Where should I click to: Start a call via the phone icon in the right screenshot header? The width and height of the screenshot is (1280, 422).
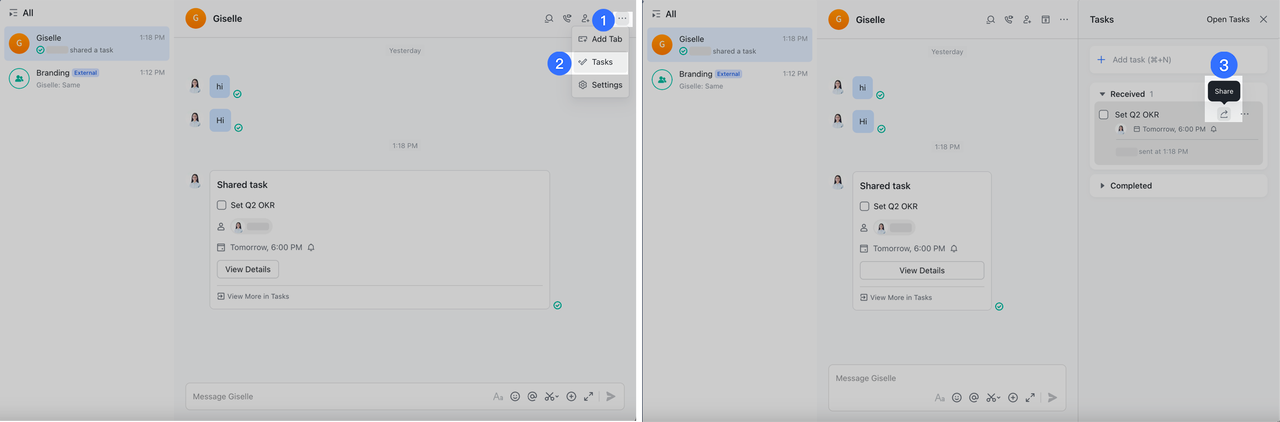coord(1009,19)
